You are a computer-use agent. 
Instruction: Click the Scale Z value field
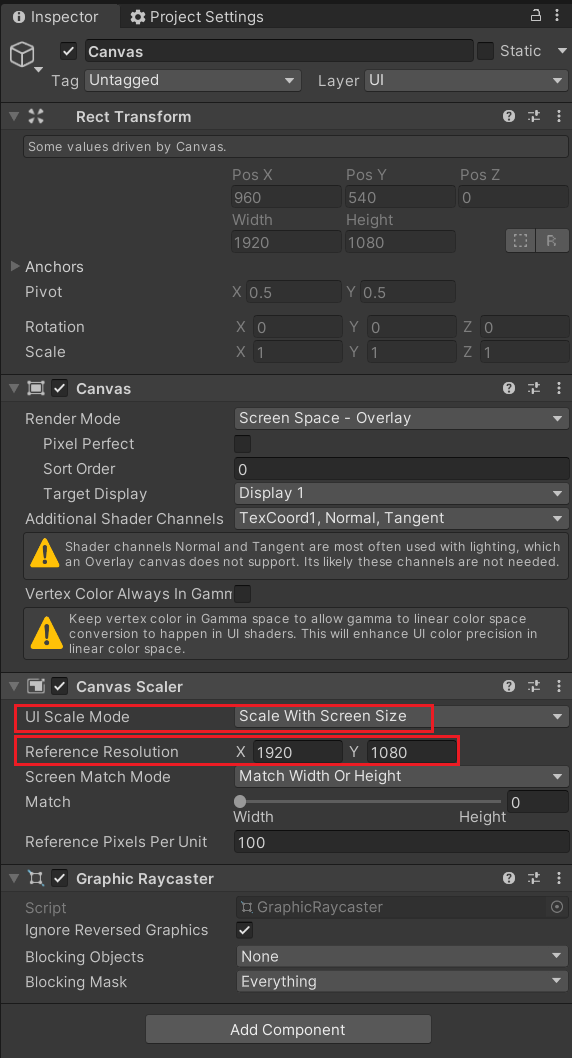point(524,352)
